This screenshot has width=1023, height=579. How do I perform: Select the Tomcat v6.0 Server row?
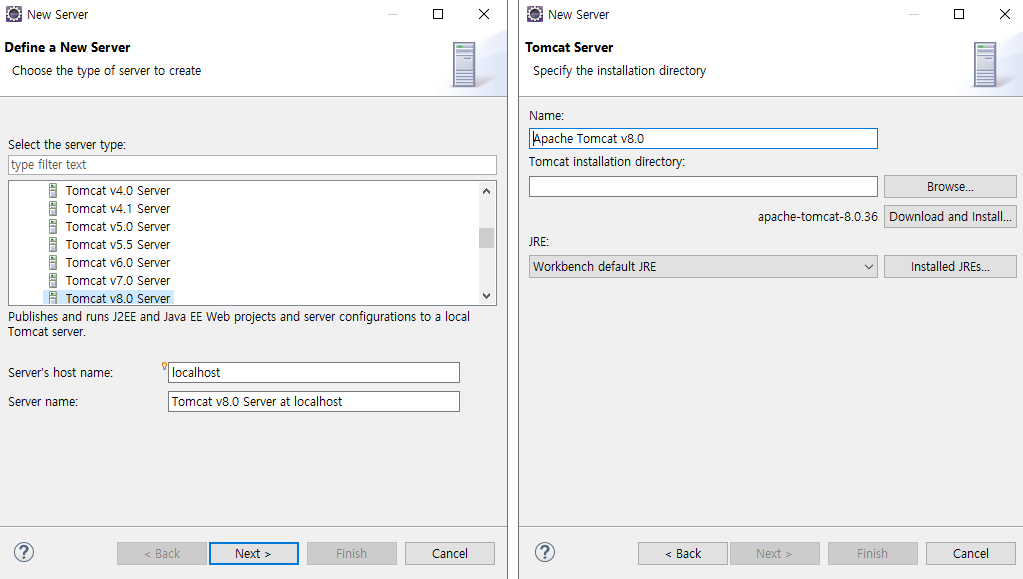[117, 262]
